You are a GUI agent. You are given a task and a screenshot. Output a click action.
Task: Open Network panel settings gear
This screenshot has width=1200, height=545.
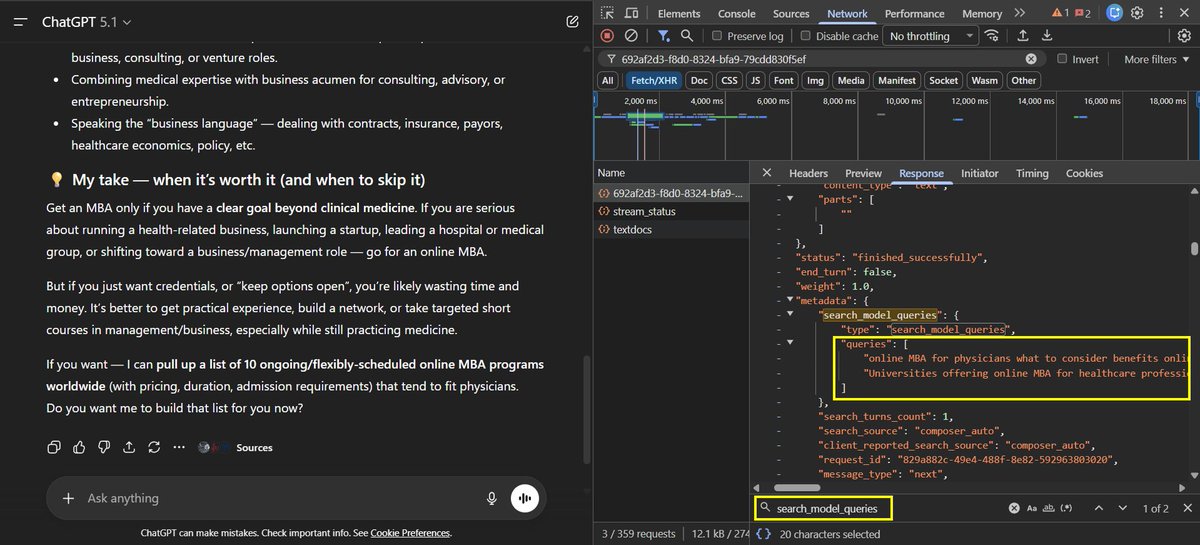(x=1183, y=36)
